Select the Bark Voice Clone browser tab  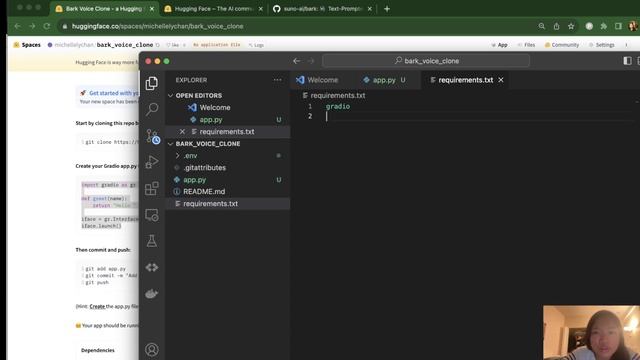[104, 9]
